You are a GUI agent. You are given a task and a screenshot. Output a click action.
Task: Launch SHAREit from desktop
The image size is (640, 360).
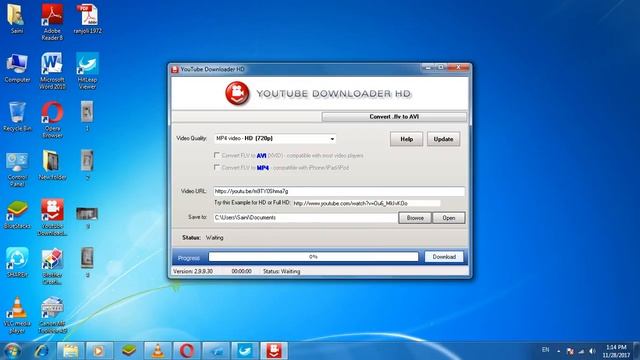17,262
